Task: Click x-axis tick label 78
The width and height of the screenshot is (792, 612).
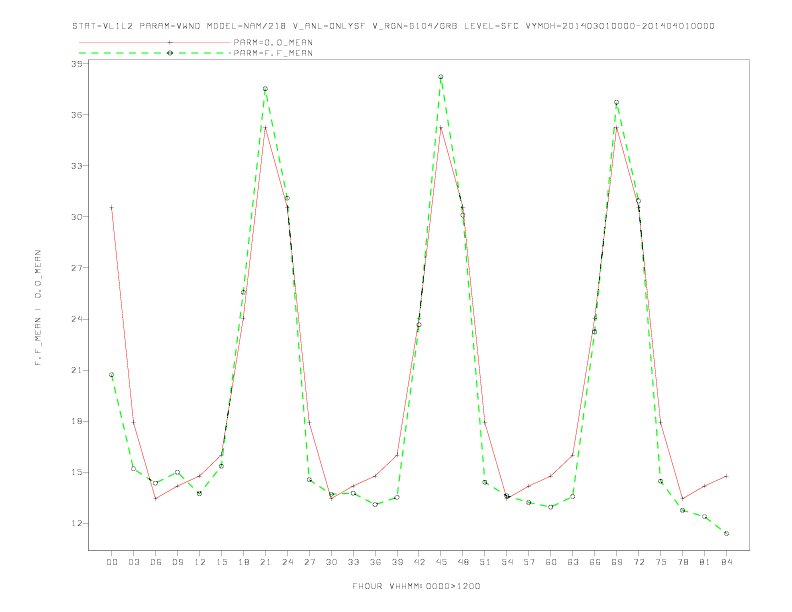Action: [682, 562]
